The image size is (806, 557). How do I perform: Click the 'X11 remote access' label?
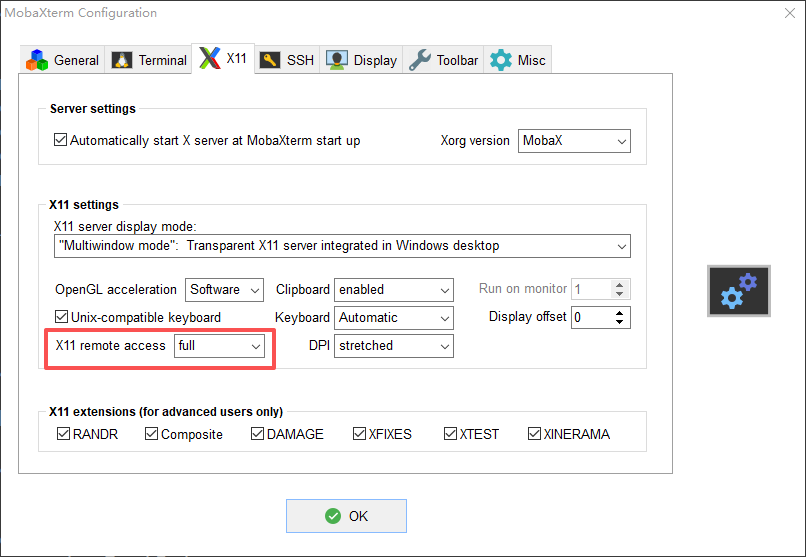point(111,345)
